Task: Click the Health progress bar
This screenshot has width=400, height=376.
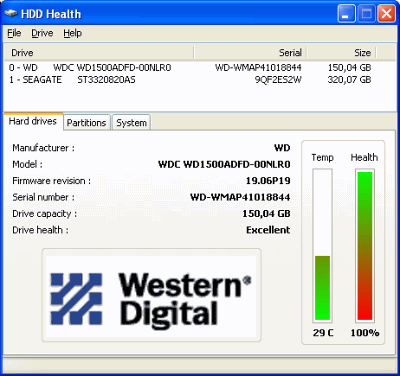Action: [365, 246]
